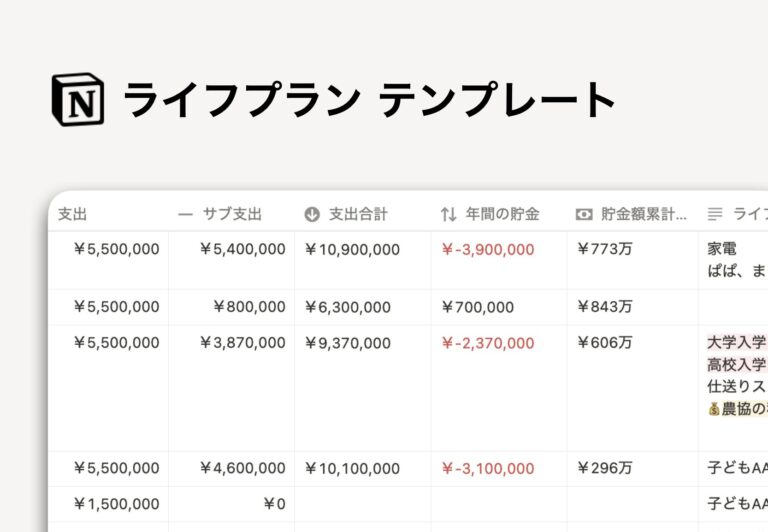Click the red ¥-3,900,000 savings cell
Screen dimensions: 768x532
point(499,261)
